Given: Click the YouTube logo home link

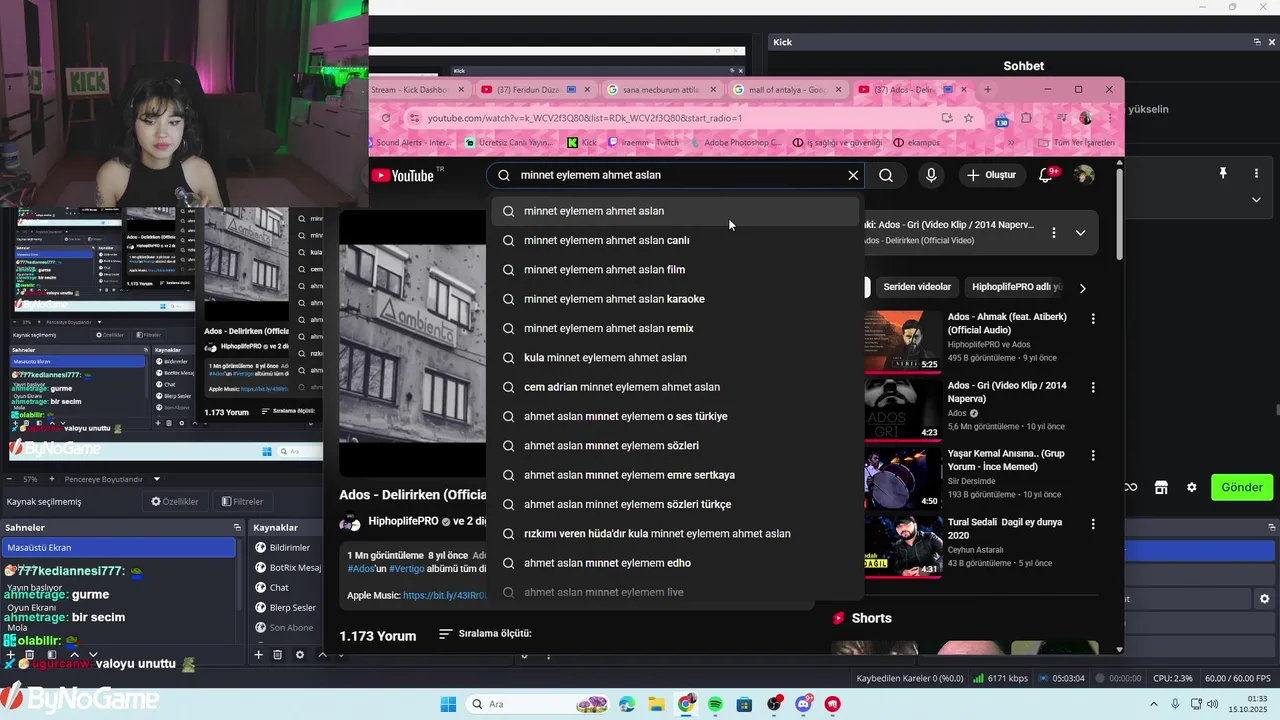Looking at the screenshot, I should 403,176.
